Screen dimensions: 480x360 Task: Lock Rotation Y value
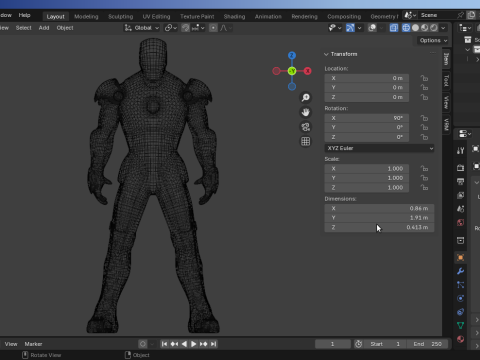click(x=424, y=127)
